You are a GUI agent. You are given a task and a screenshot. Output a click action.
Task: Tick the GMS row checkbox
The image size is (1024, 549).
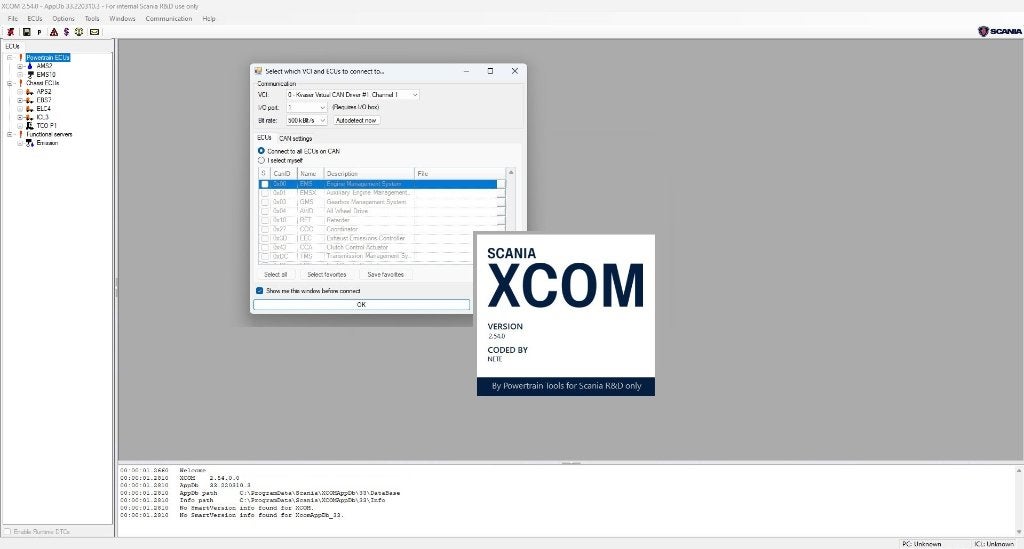[264, 202]
